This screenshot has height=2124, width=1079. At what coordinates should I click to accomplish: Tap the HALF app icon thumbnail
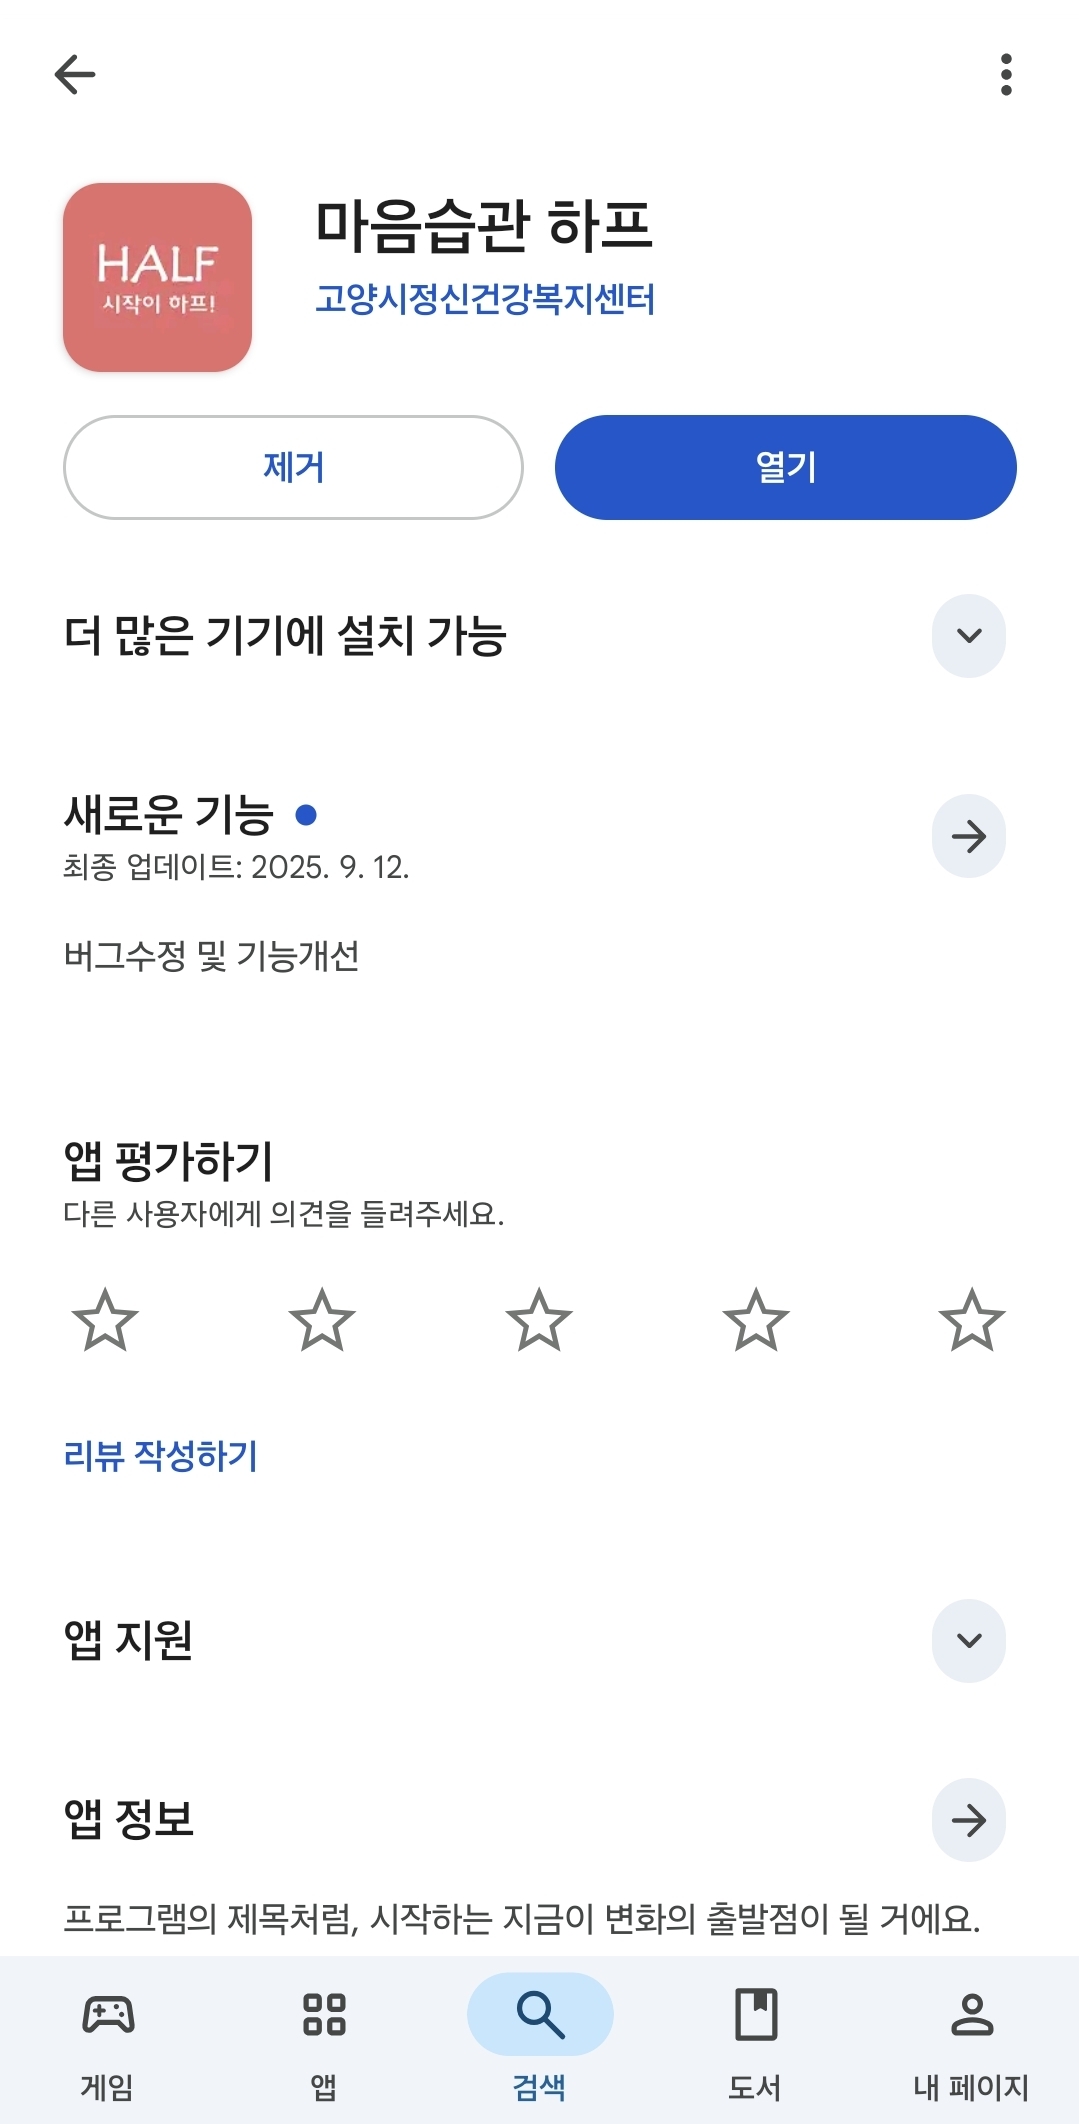click(158, 277)
